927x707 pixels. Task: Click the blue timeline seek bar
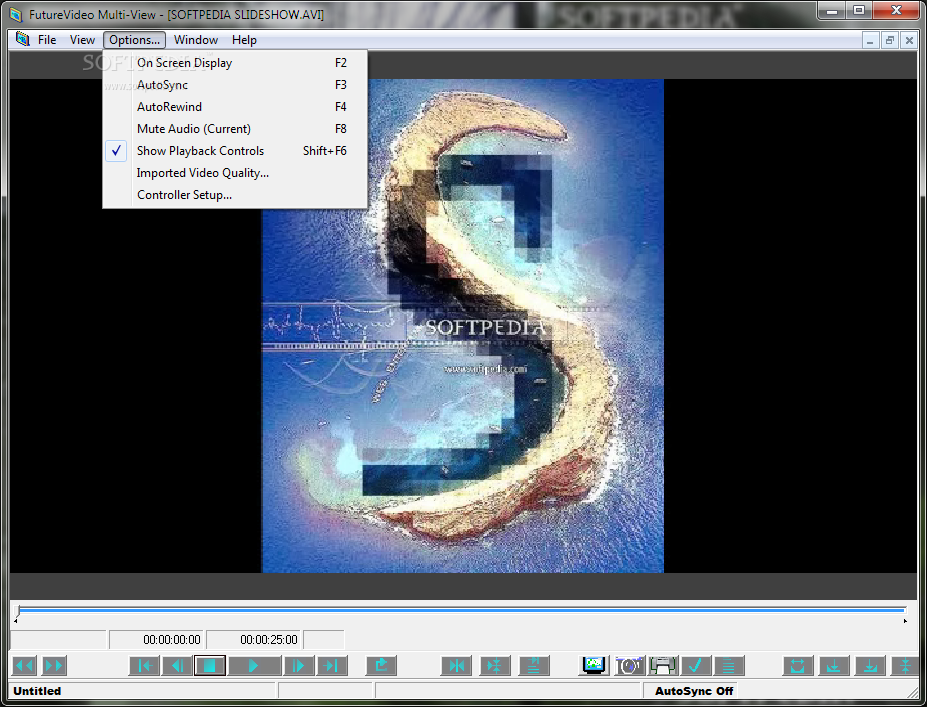click(462, 609)
